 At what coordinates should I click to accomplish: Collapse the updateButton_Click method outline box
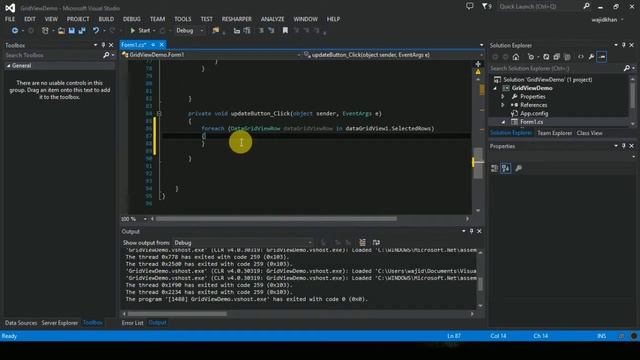point(159,114)
